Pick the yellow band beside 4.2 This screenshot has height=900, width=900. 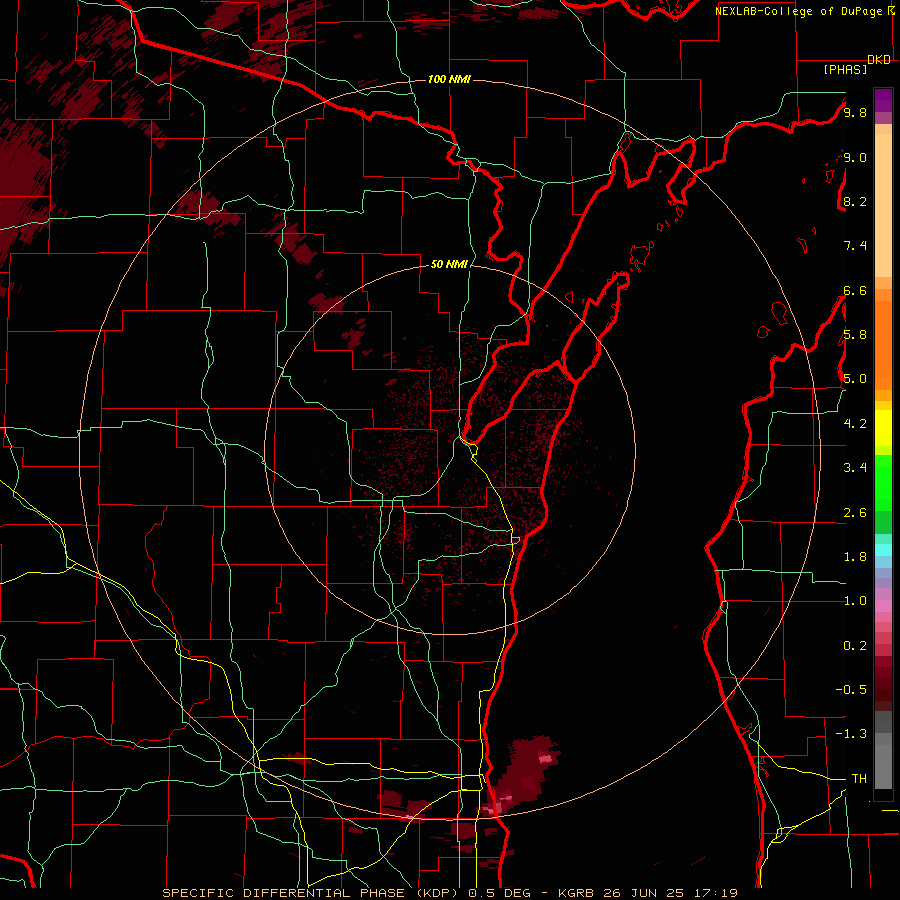(x=883, y=428)
